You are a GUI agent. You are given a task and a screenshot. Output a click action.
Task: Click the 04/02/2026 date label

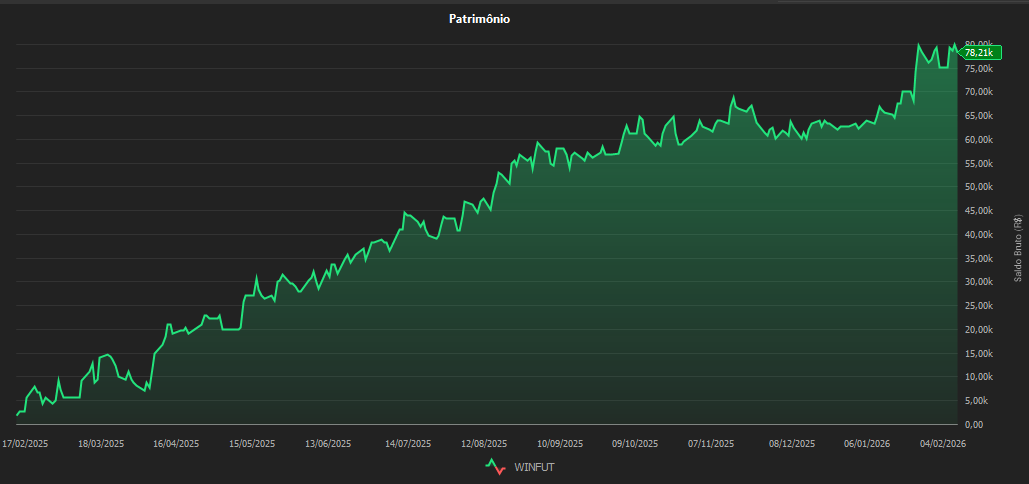pyautogui.click(x=942, y=443)
